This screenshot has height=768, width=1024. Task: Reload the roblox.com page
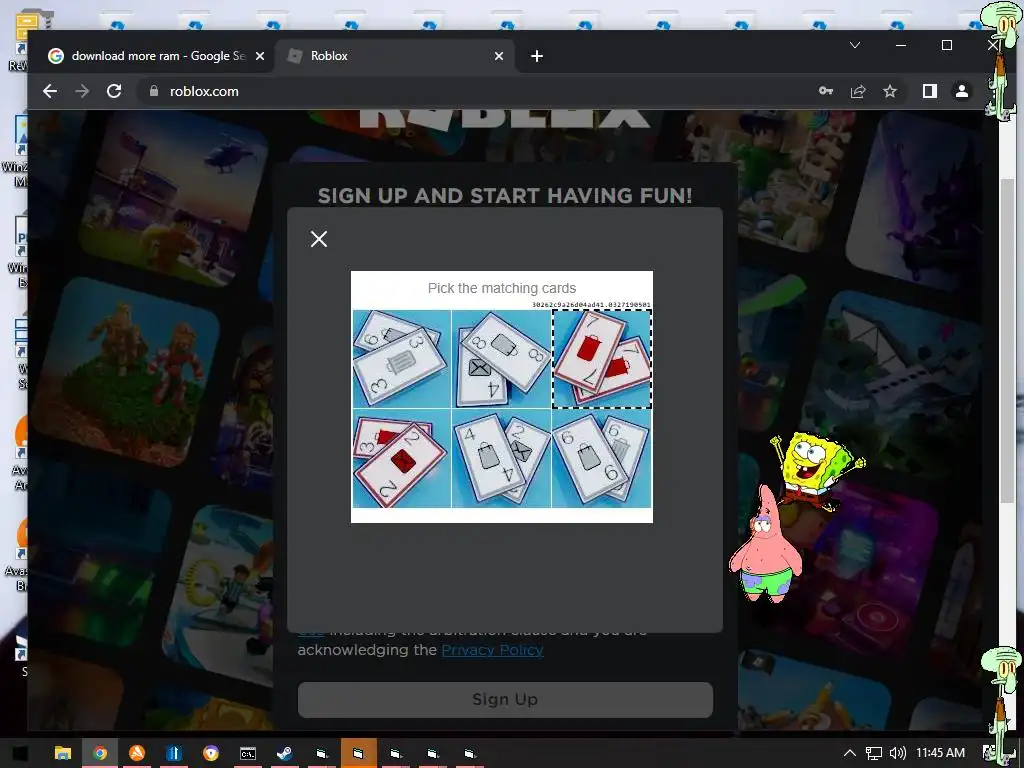(114, 91)
